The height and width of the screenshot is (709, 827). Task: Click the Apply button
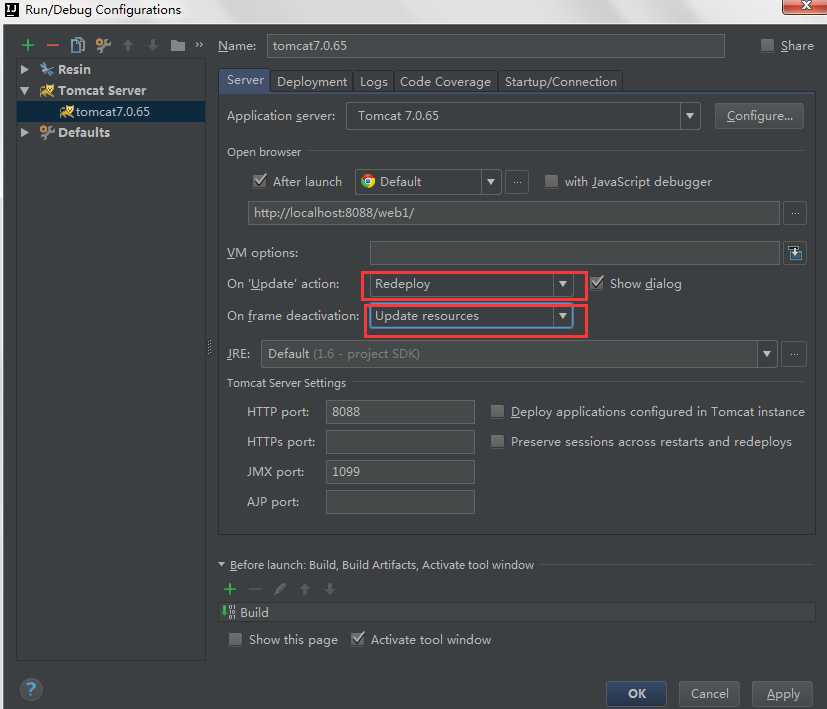[783, 694]
